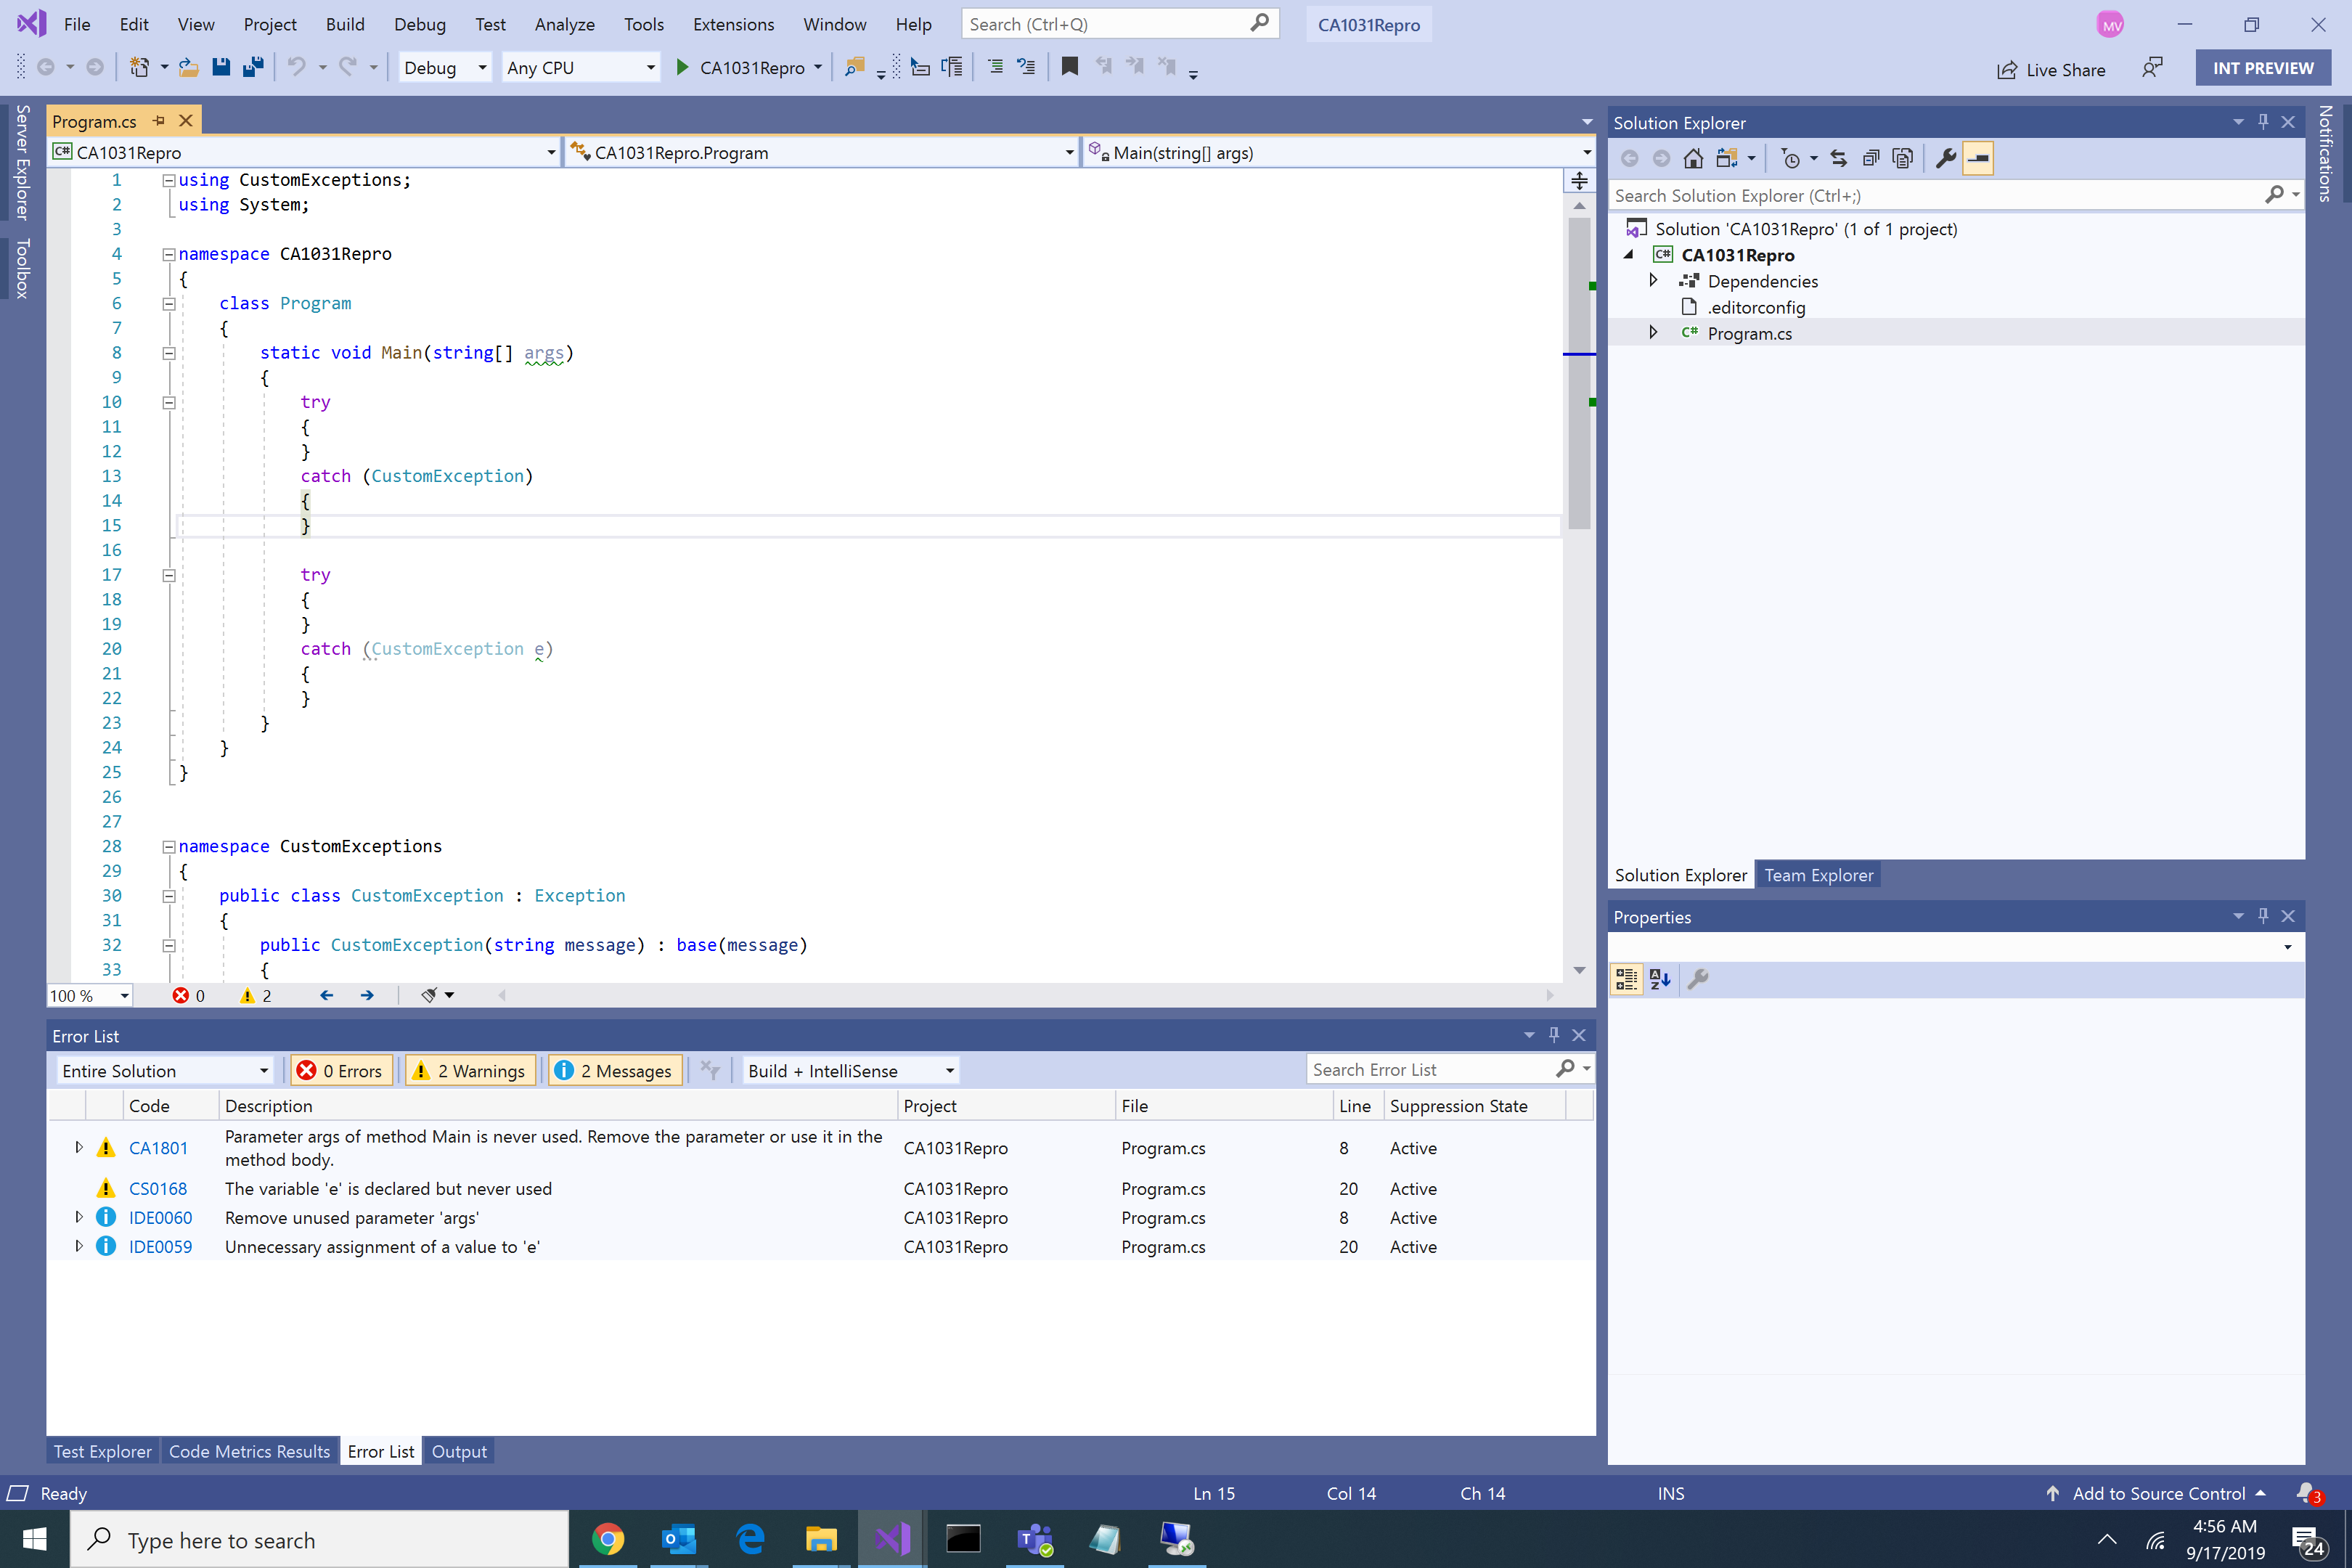Save Program.cs with the floppy icon
Screen dimensions: 2352x1568
coord(221,67)
